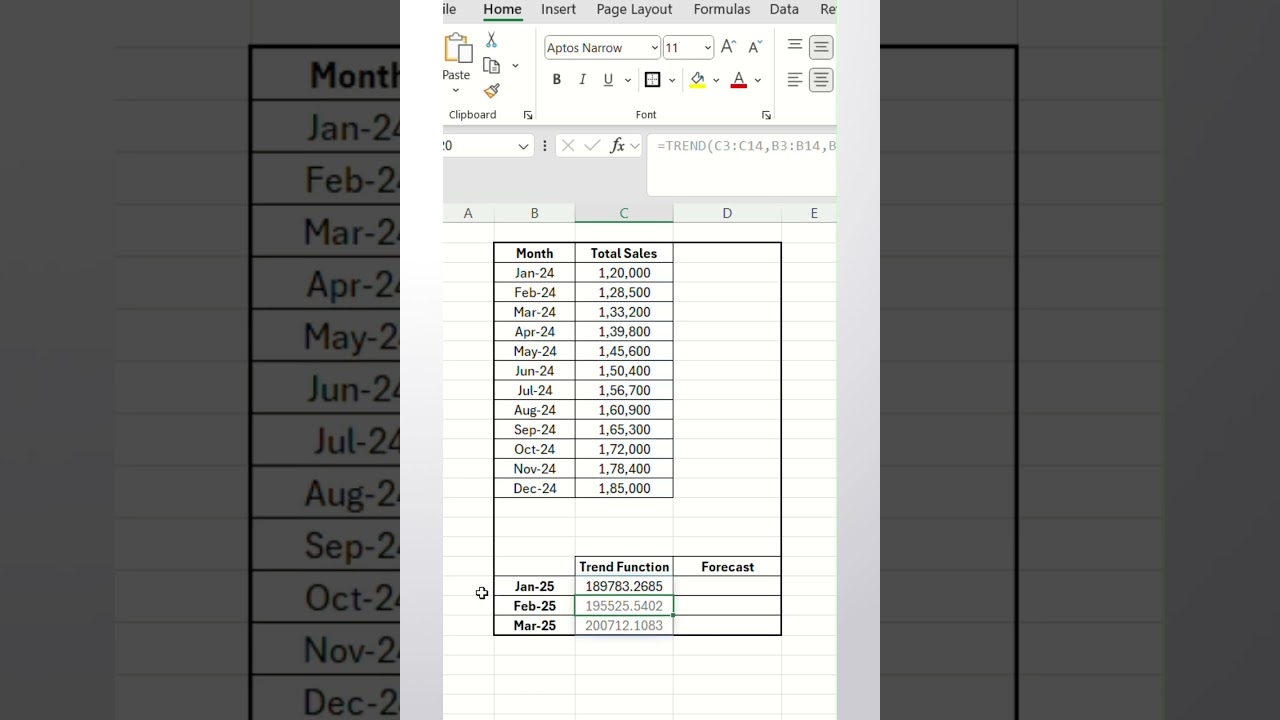Screen dimensions: 1280x720
Task: Open Clipboard group dialog launcher
Action: [528, 115]
